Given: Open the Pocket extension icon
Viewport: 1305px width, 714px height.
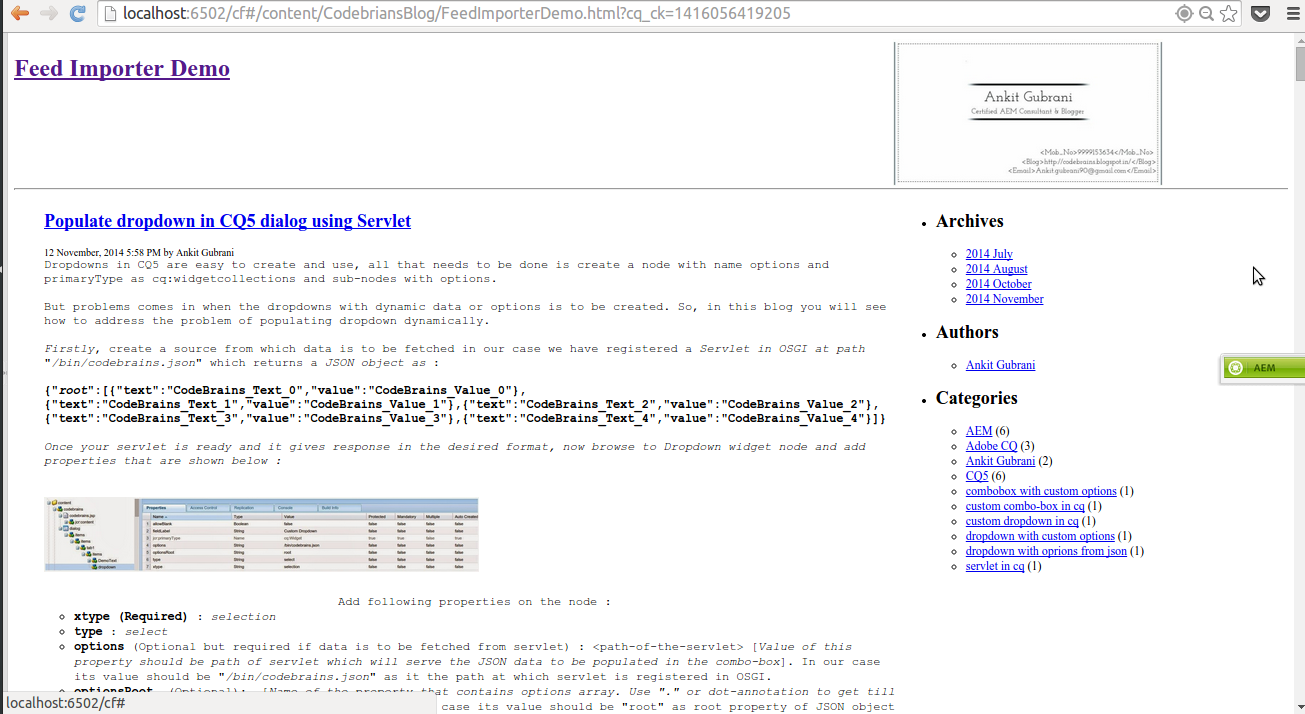Looking at the screenshot, I should point(1261,13).
